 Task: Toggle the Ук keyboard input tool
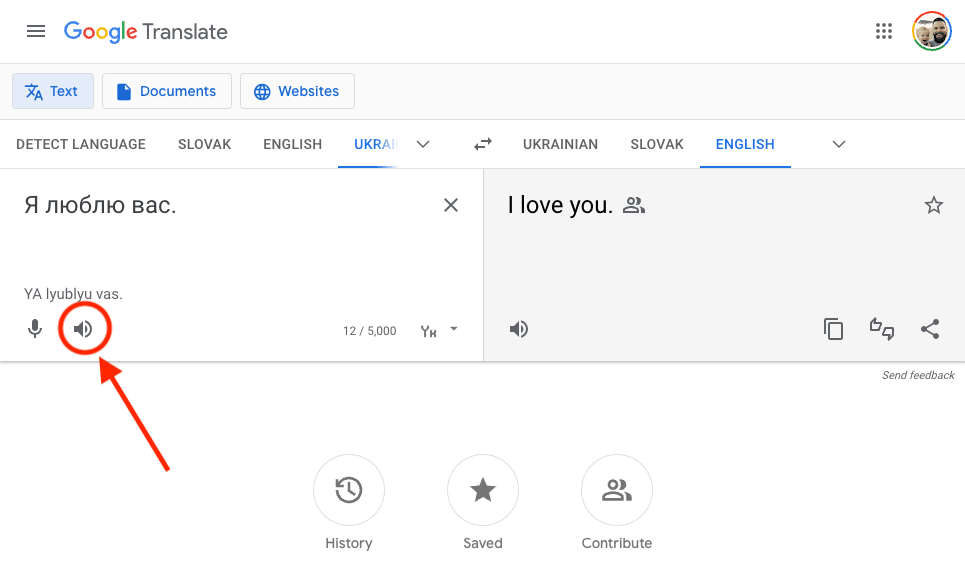click(428, 331)
